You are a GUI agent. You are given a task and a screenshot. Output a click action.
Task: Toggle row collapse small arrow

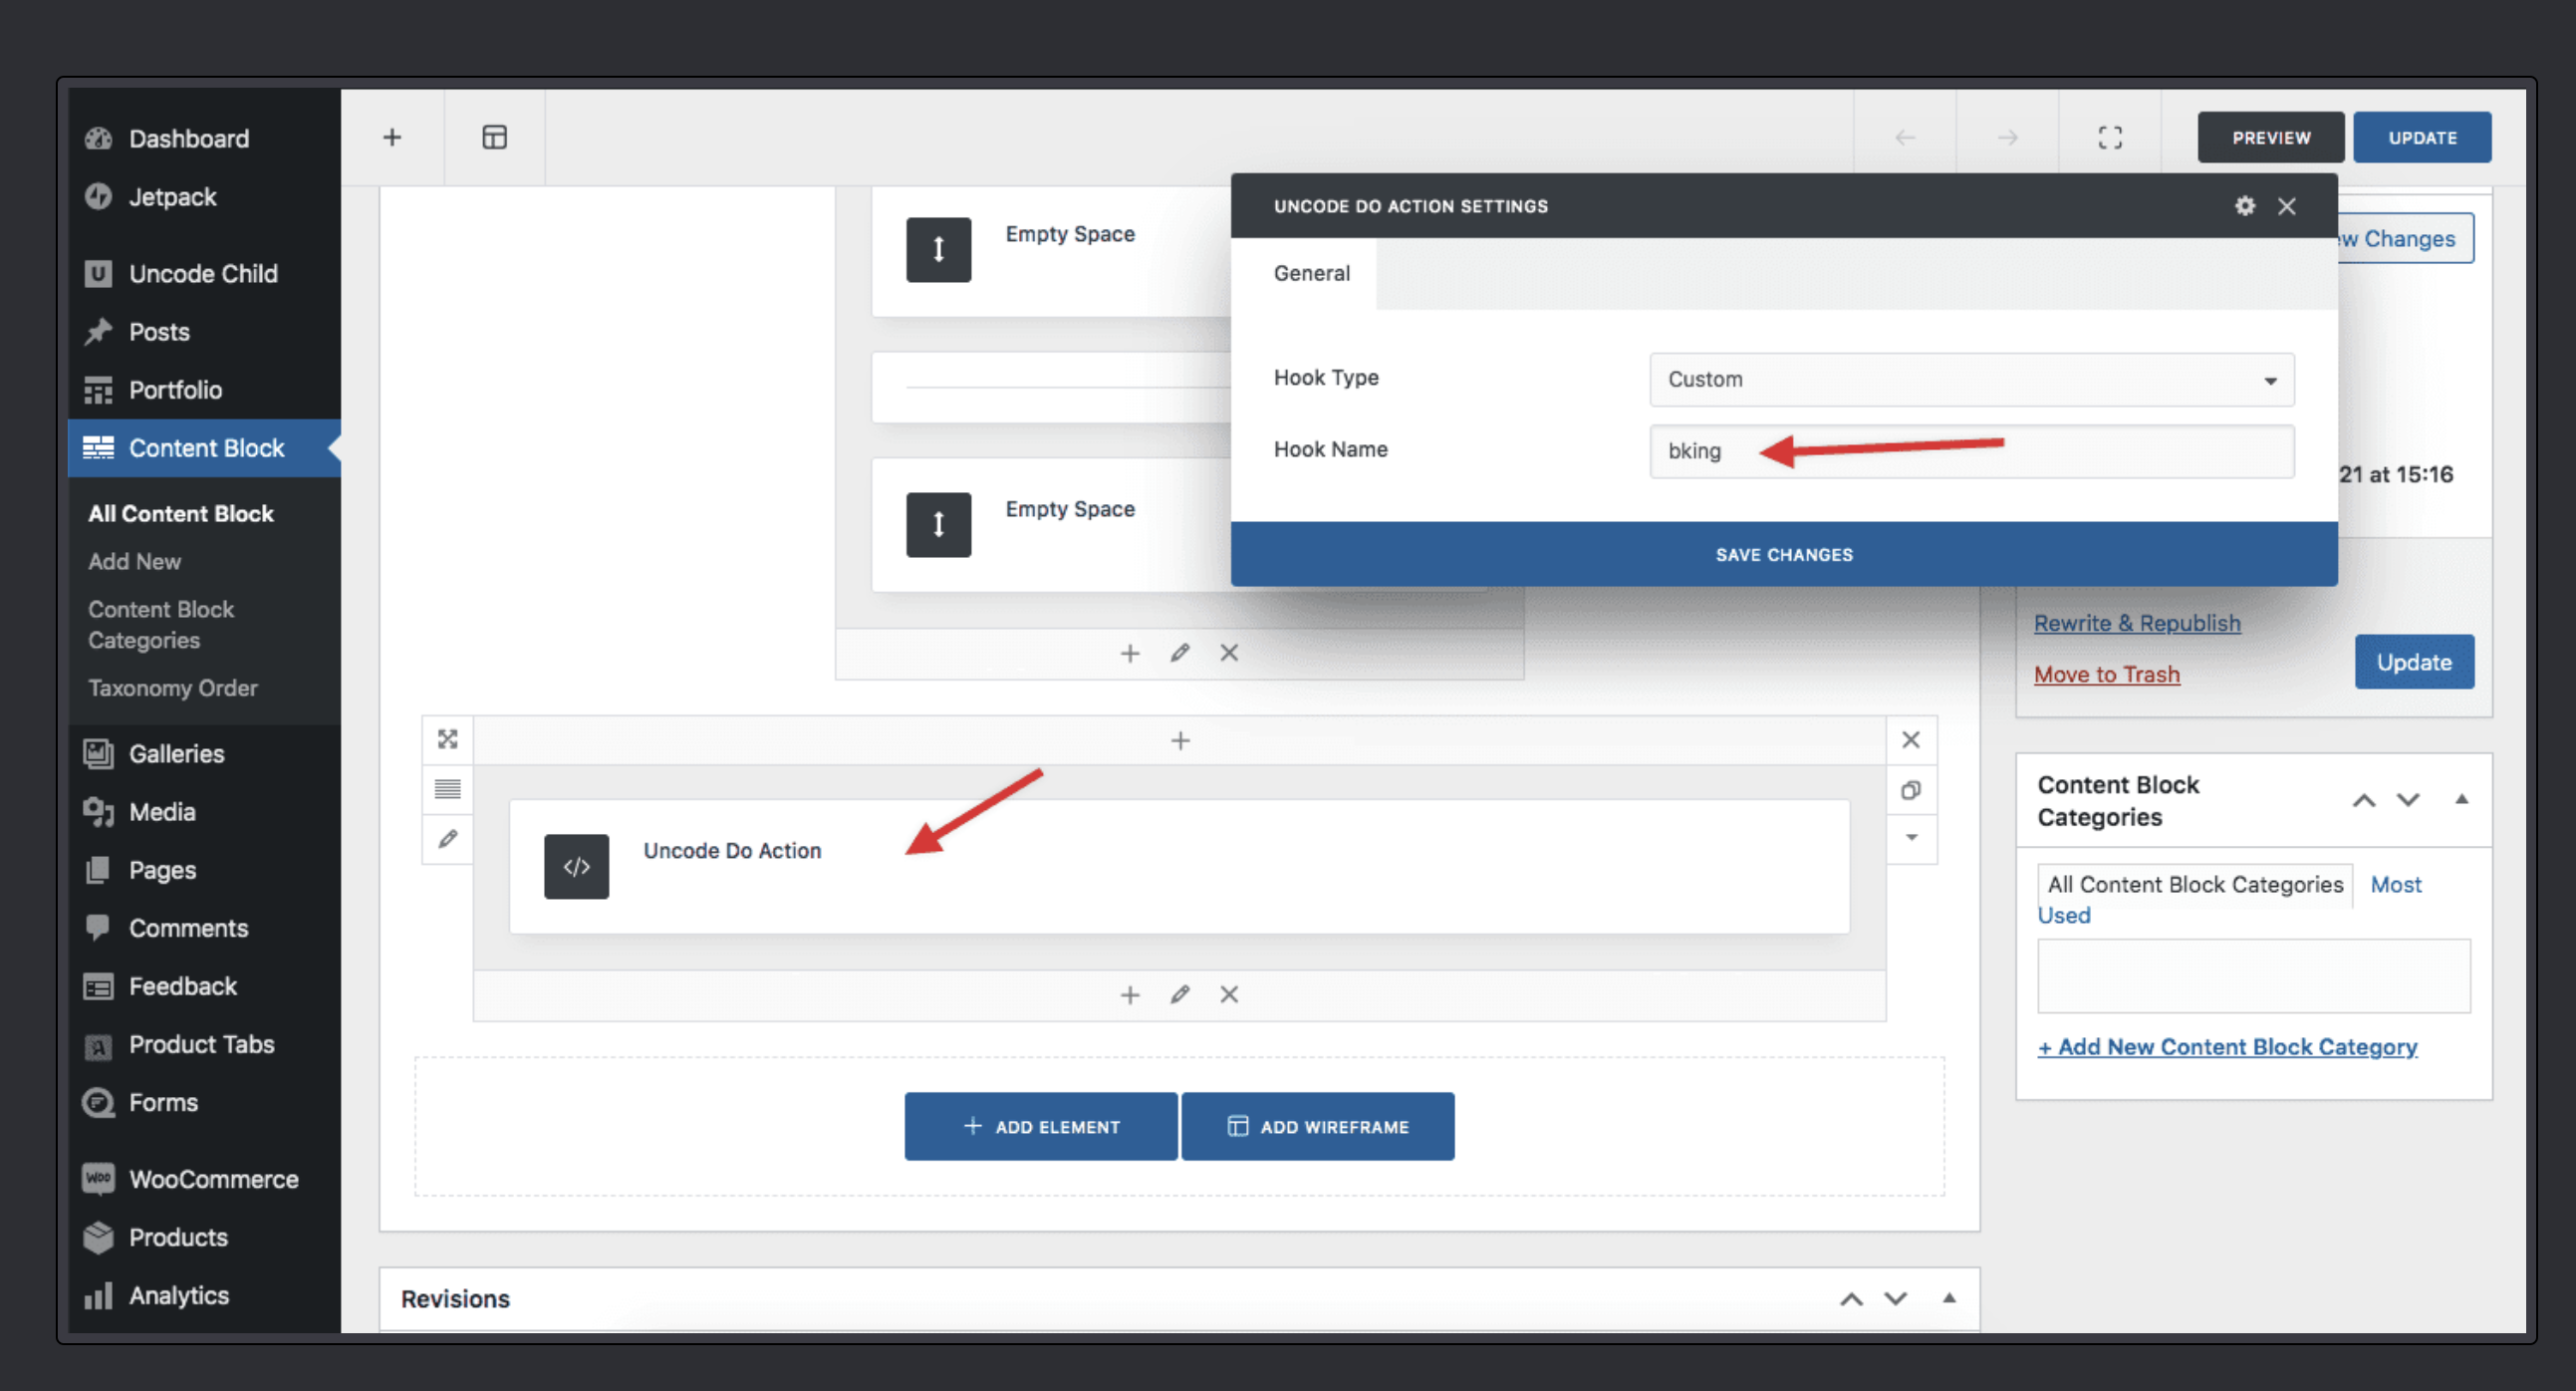(x=1911, y=837)
